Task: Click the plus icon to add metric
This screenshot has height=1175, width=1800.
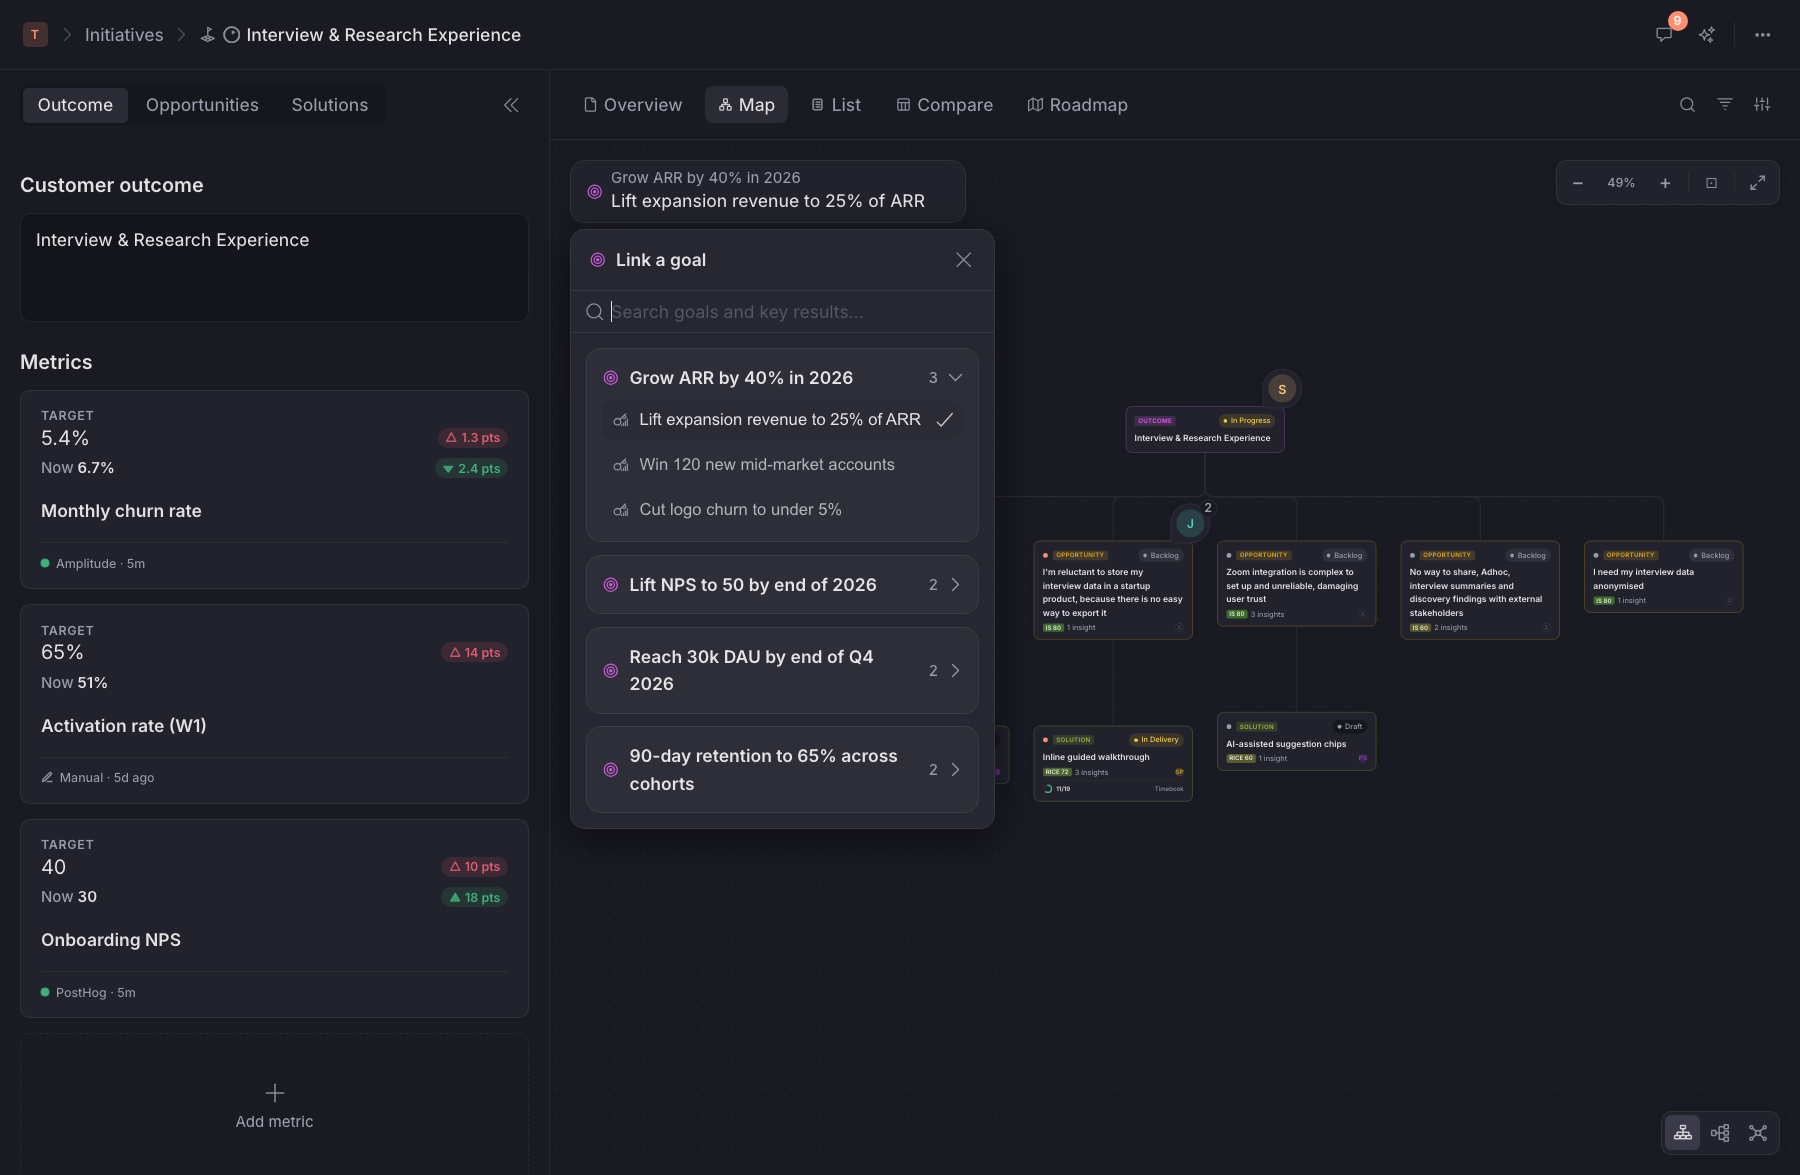Action: click(x=275, y=1093)
